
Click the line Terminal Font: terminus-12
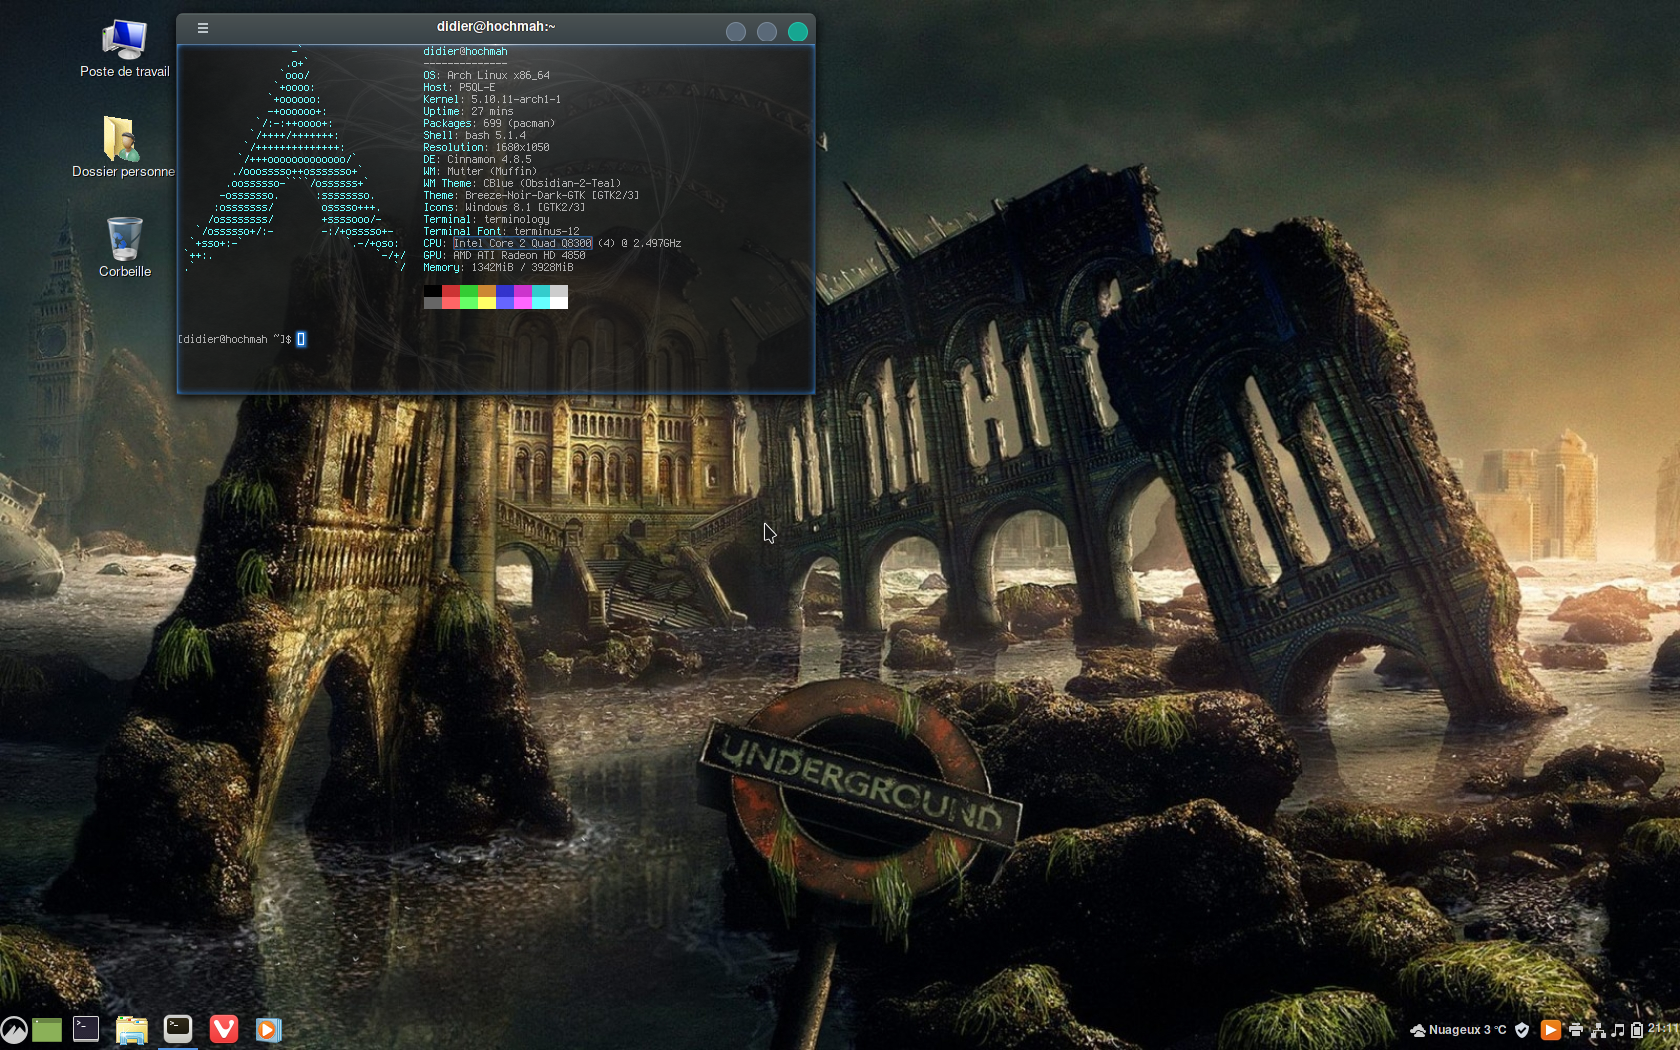pos(501,232)
